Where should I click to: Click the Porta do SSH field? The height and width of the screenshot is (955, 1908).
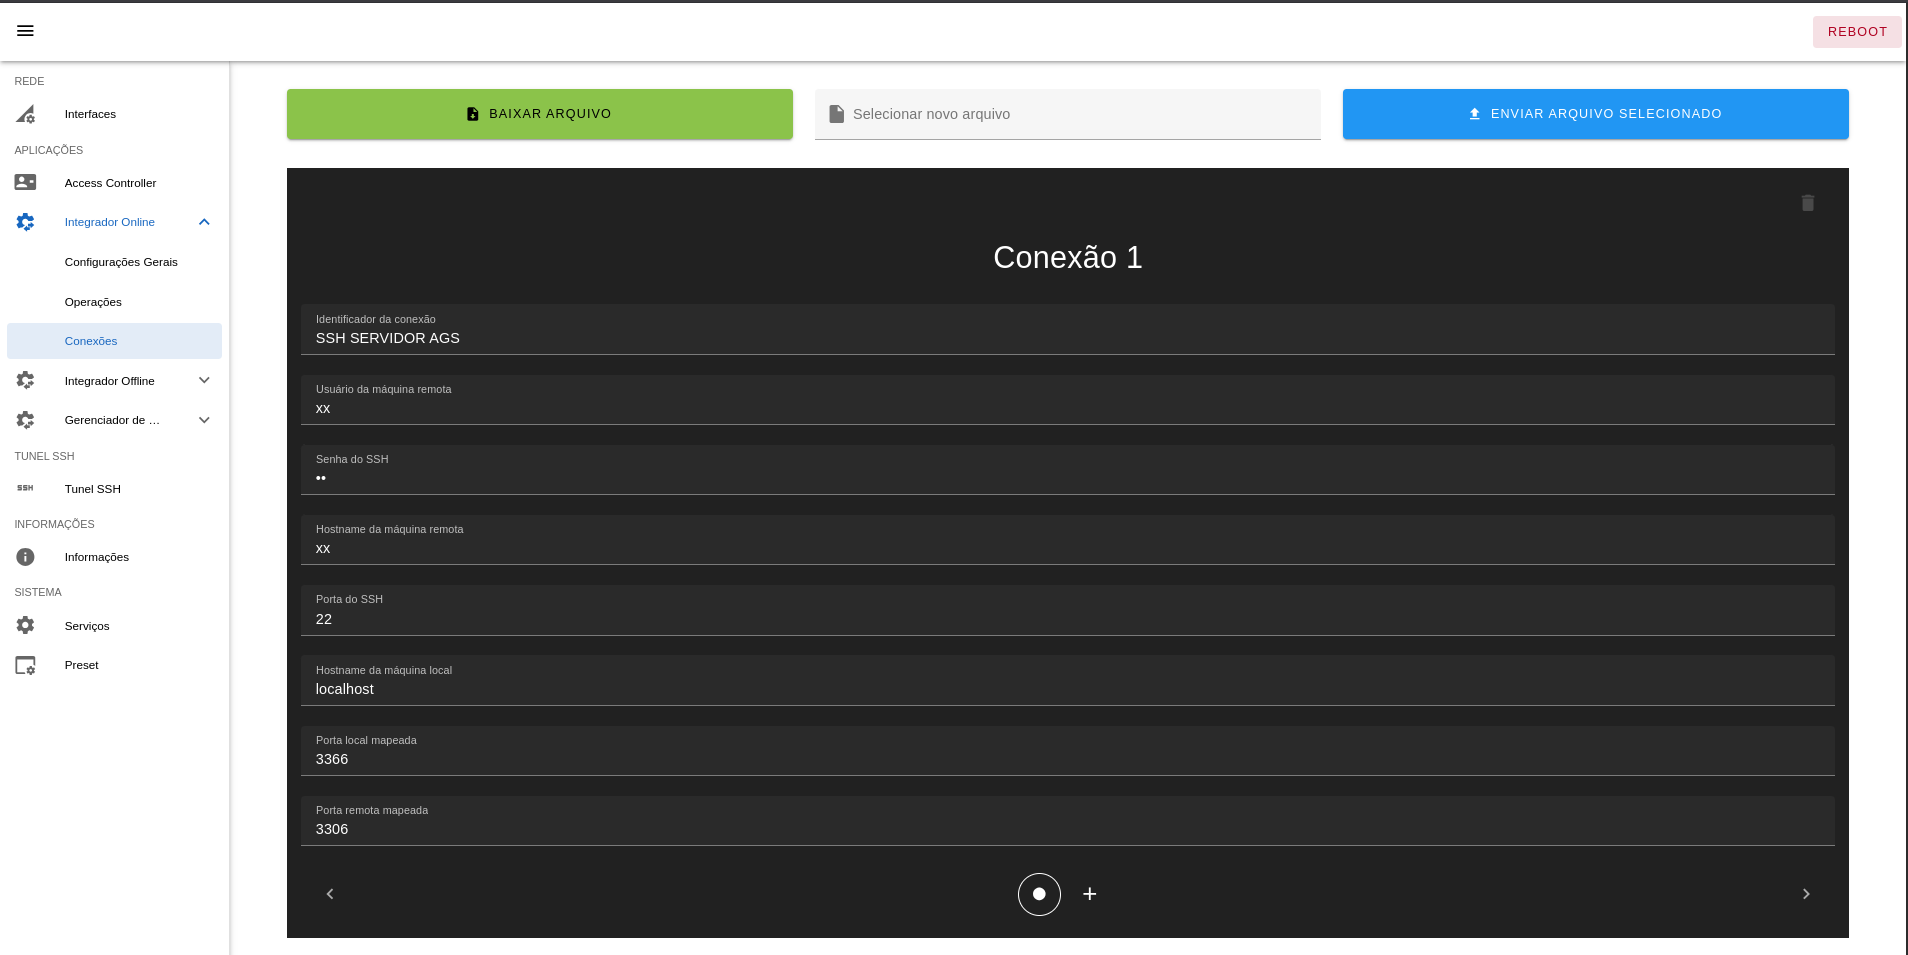tap(1067, 618)
